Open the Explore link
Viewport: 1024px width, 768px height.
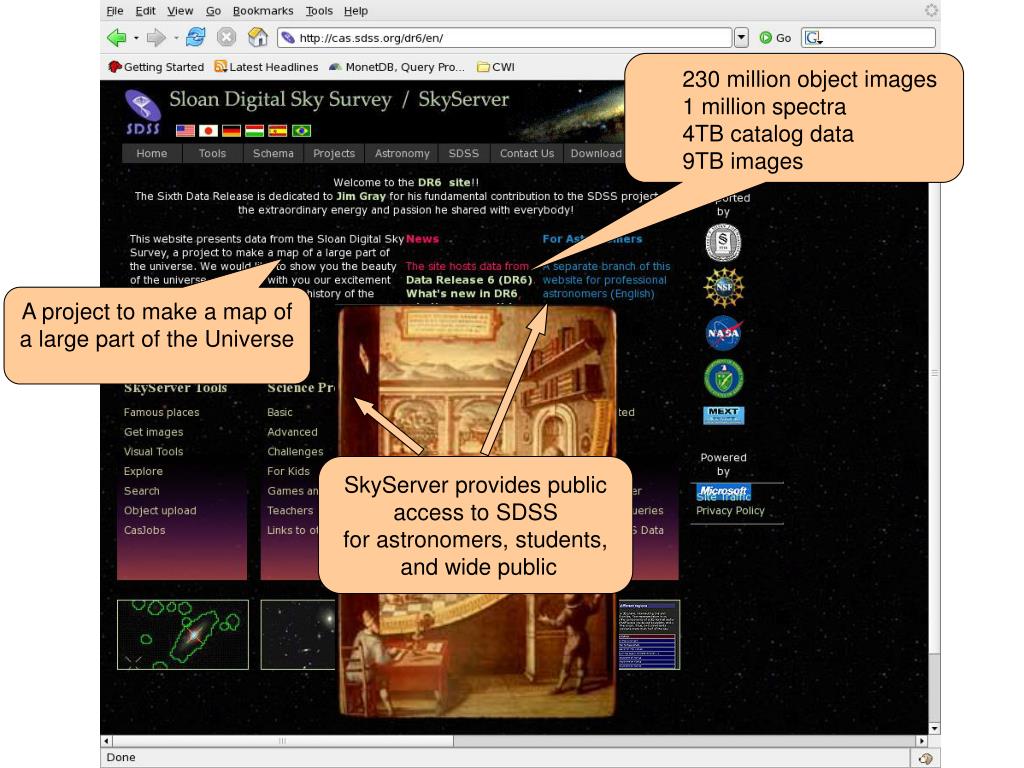click(143, 471)
